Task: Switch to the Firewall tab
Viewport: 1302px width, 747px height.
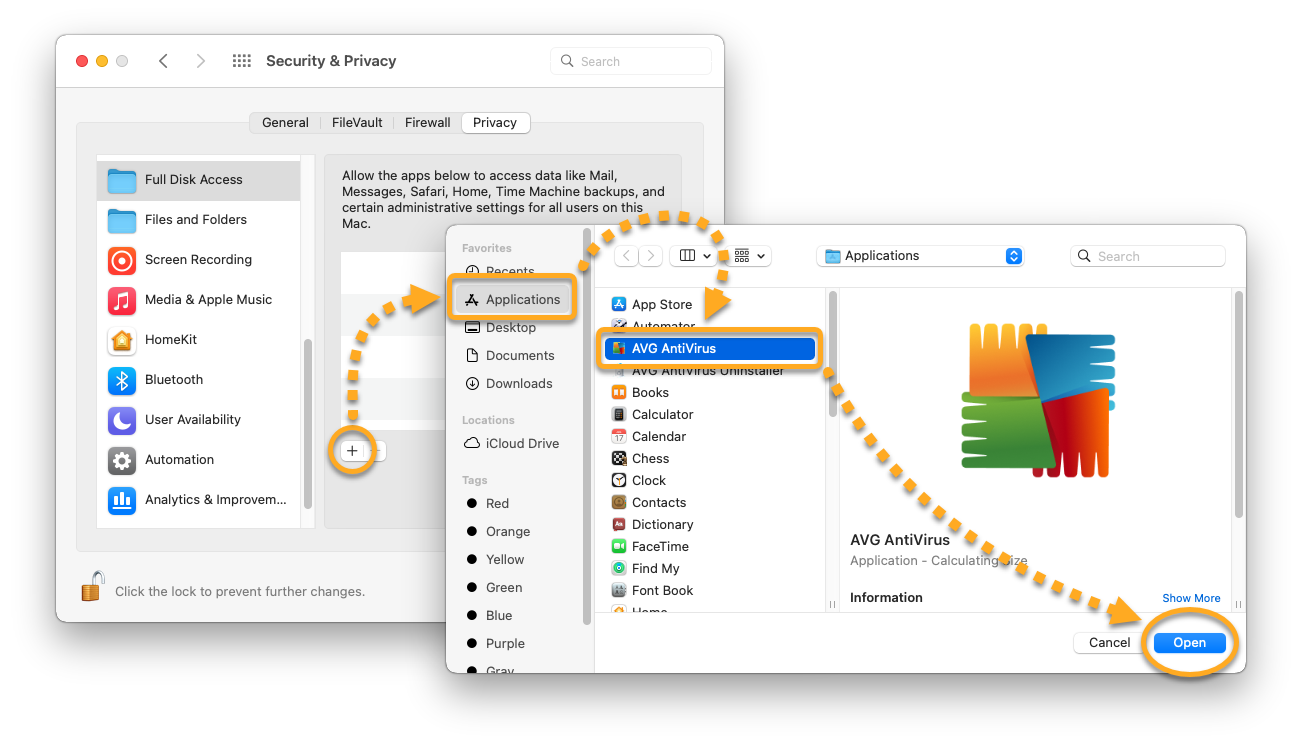Action: (x=427, y=123)
